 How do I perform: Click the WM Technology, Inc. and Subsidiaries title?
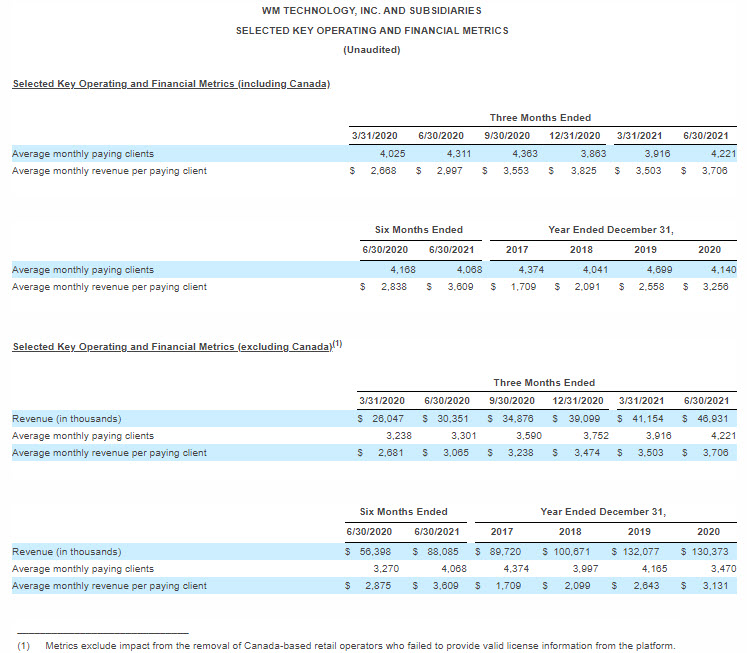coord(372,10)
